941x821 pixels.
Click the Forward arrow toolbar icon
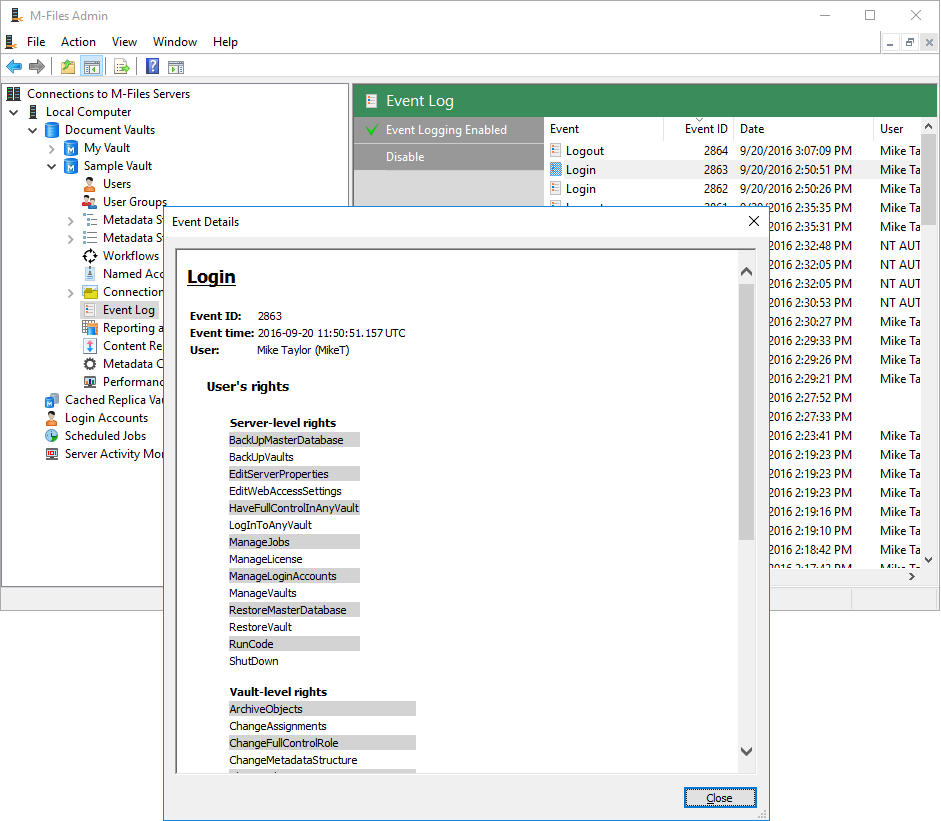pyautogui.click(x=37, y=67)
